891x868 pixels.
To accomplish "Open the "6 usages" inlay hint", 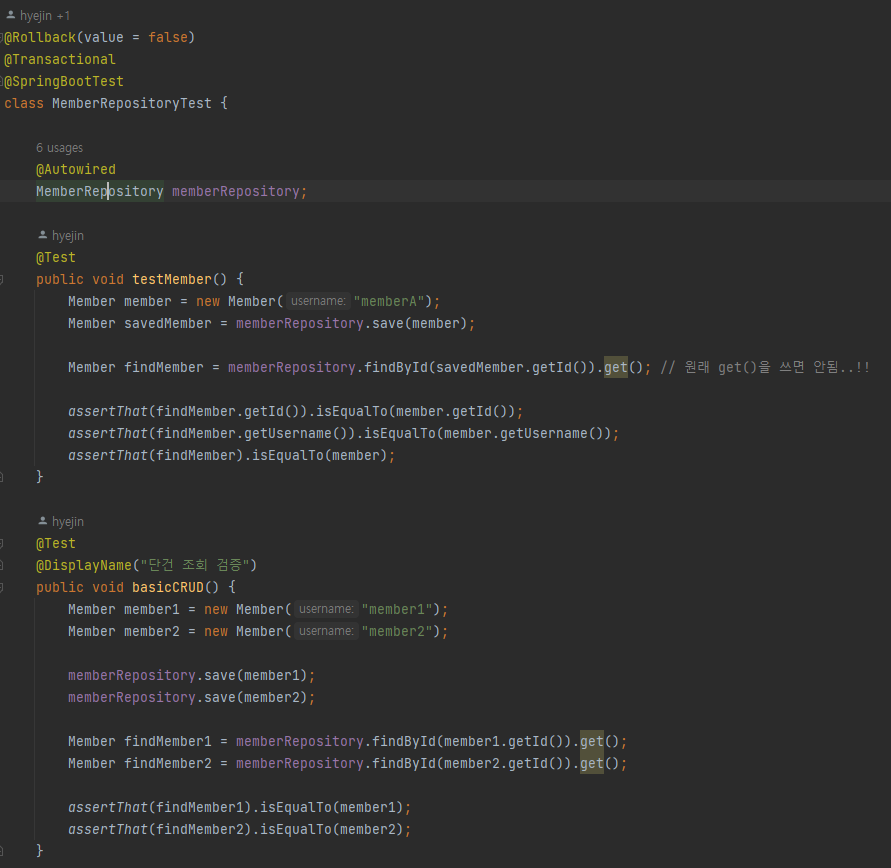I will 60,148.
